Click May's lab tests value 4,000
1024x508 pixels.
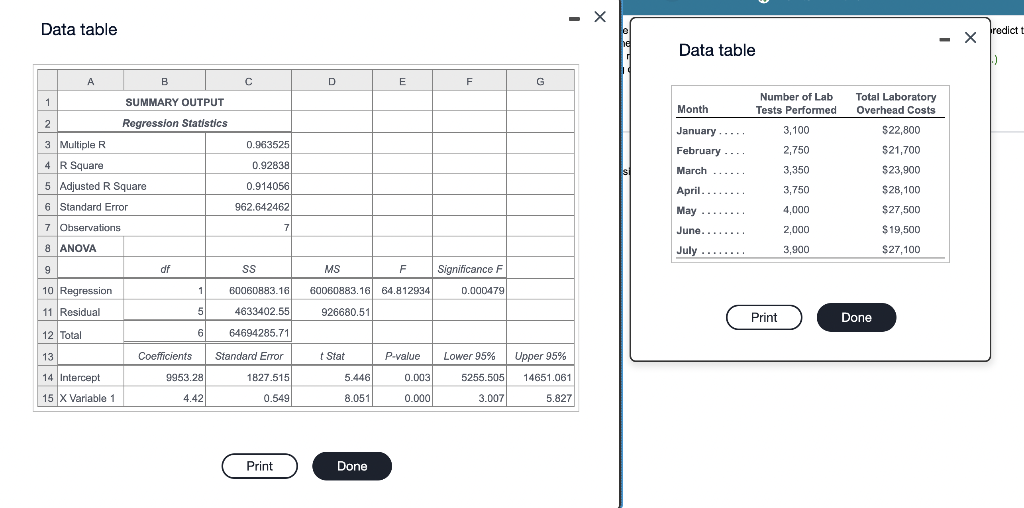pyautogui.click(x=796, y=210)
